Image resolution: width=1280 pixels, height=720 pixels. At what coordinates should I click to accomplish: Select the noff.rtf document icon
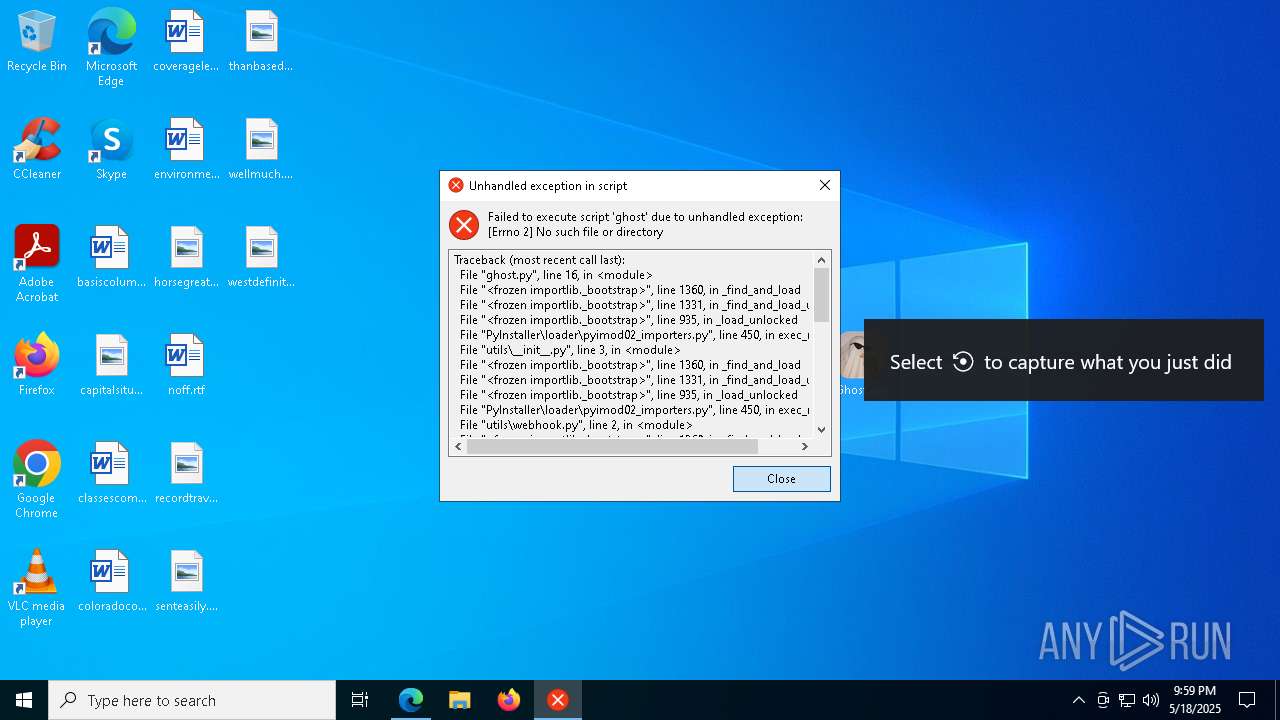click(185, 366)
